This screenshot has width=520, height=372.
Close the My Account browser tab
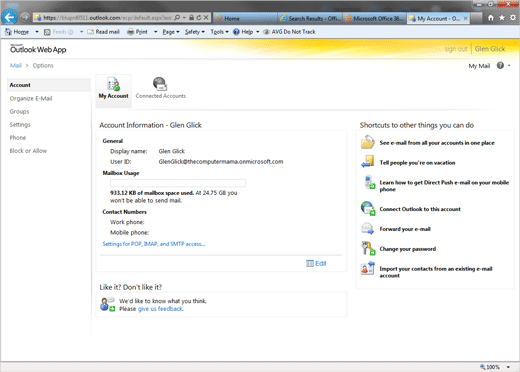pos(466,18)
